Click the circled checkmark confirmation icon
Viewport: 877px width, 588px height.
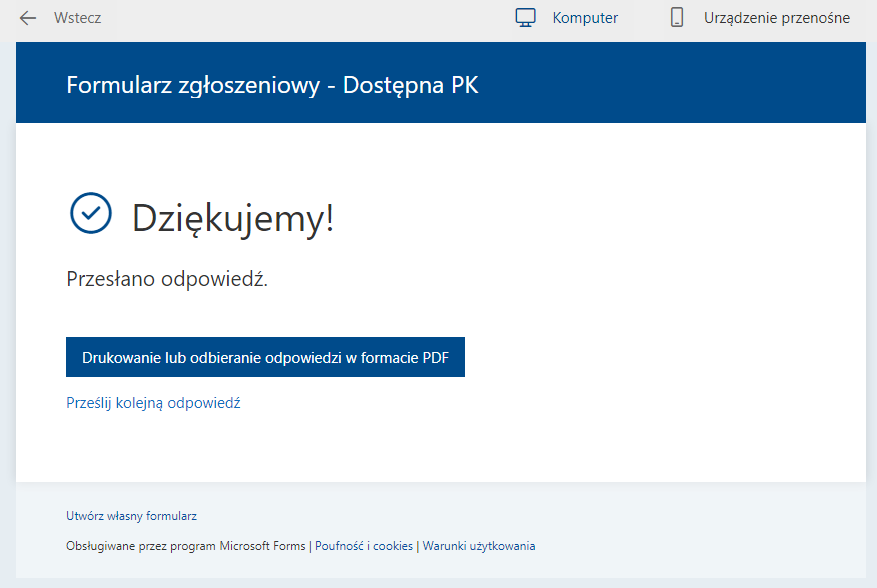[90, 213]
